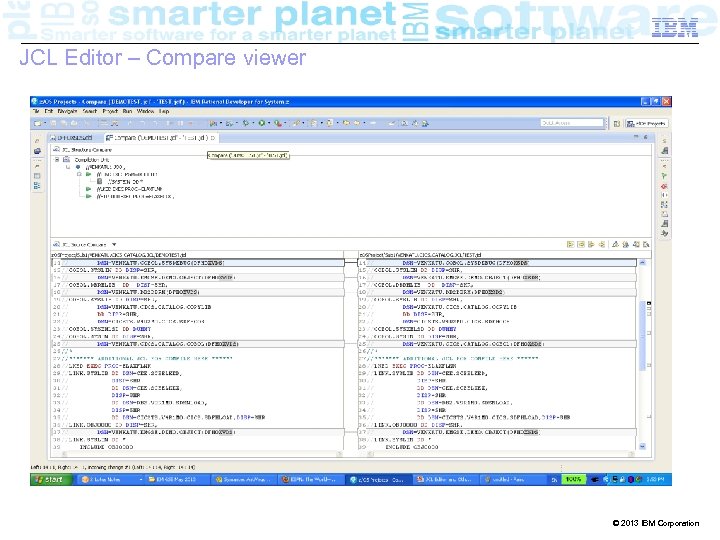The width and height of the screenshot is (720, 540).
Task: Click the left pane horizontal scrollbar
Action: pyautogui.click(x=202, y=454)
